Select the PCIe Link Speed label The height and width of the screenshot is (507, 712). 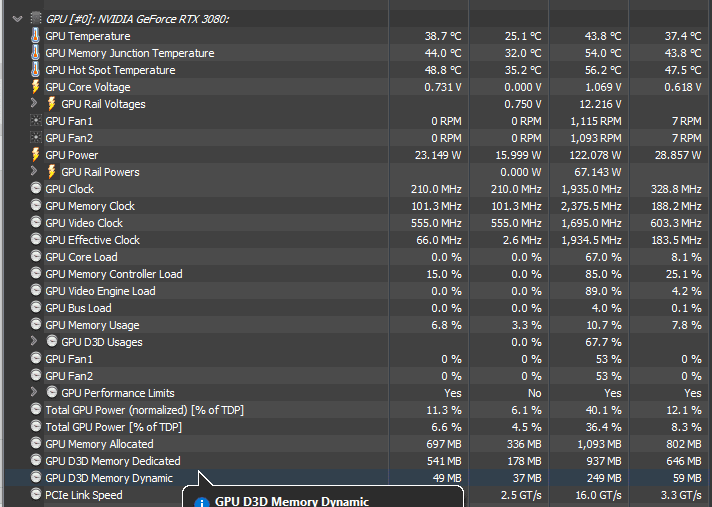tap(84, 495)
